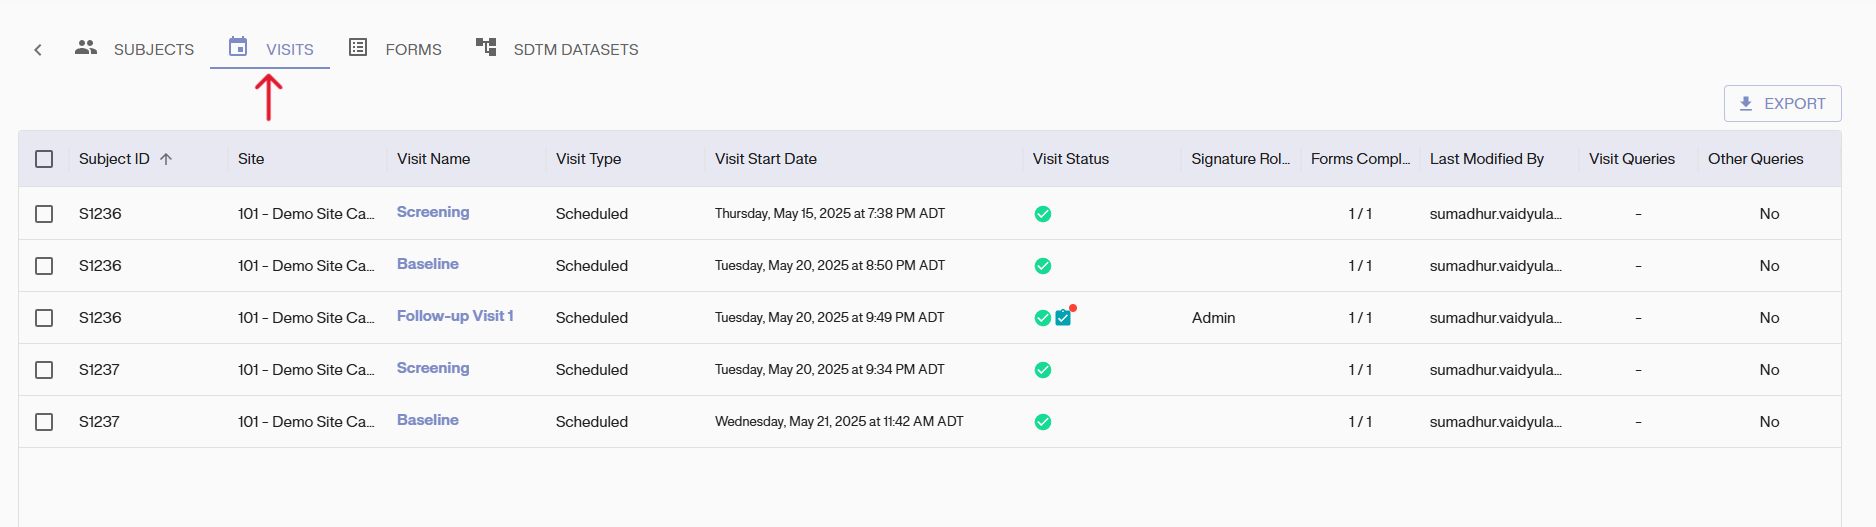
Task: Click the back chevron arrow
Action: coord(38,49)
